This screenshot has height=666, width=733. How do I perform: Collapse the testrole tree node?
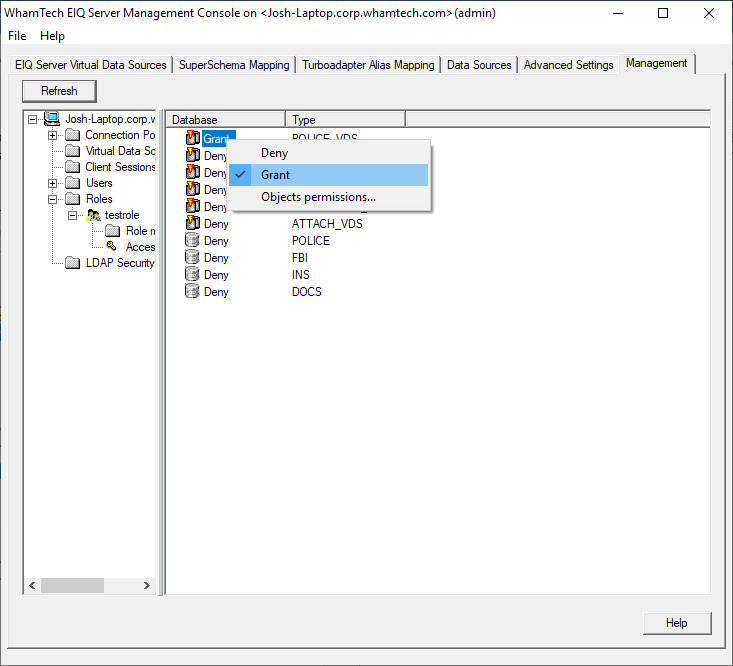pyautogui.click(x=72, y=215)
